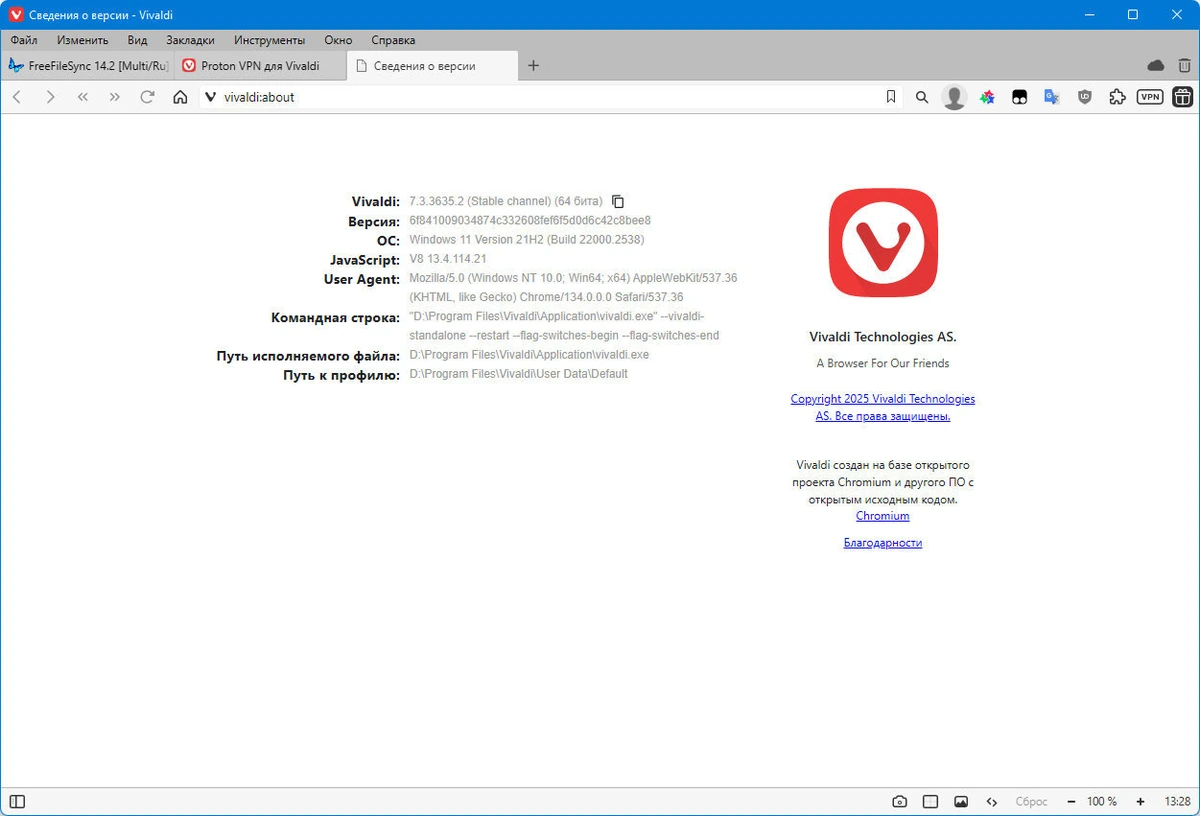Open the Закладки menu
The image size is (1200, 816).
point(190,40)
